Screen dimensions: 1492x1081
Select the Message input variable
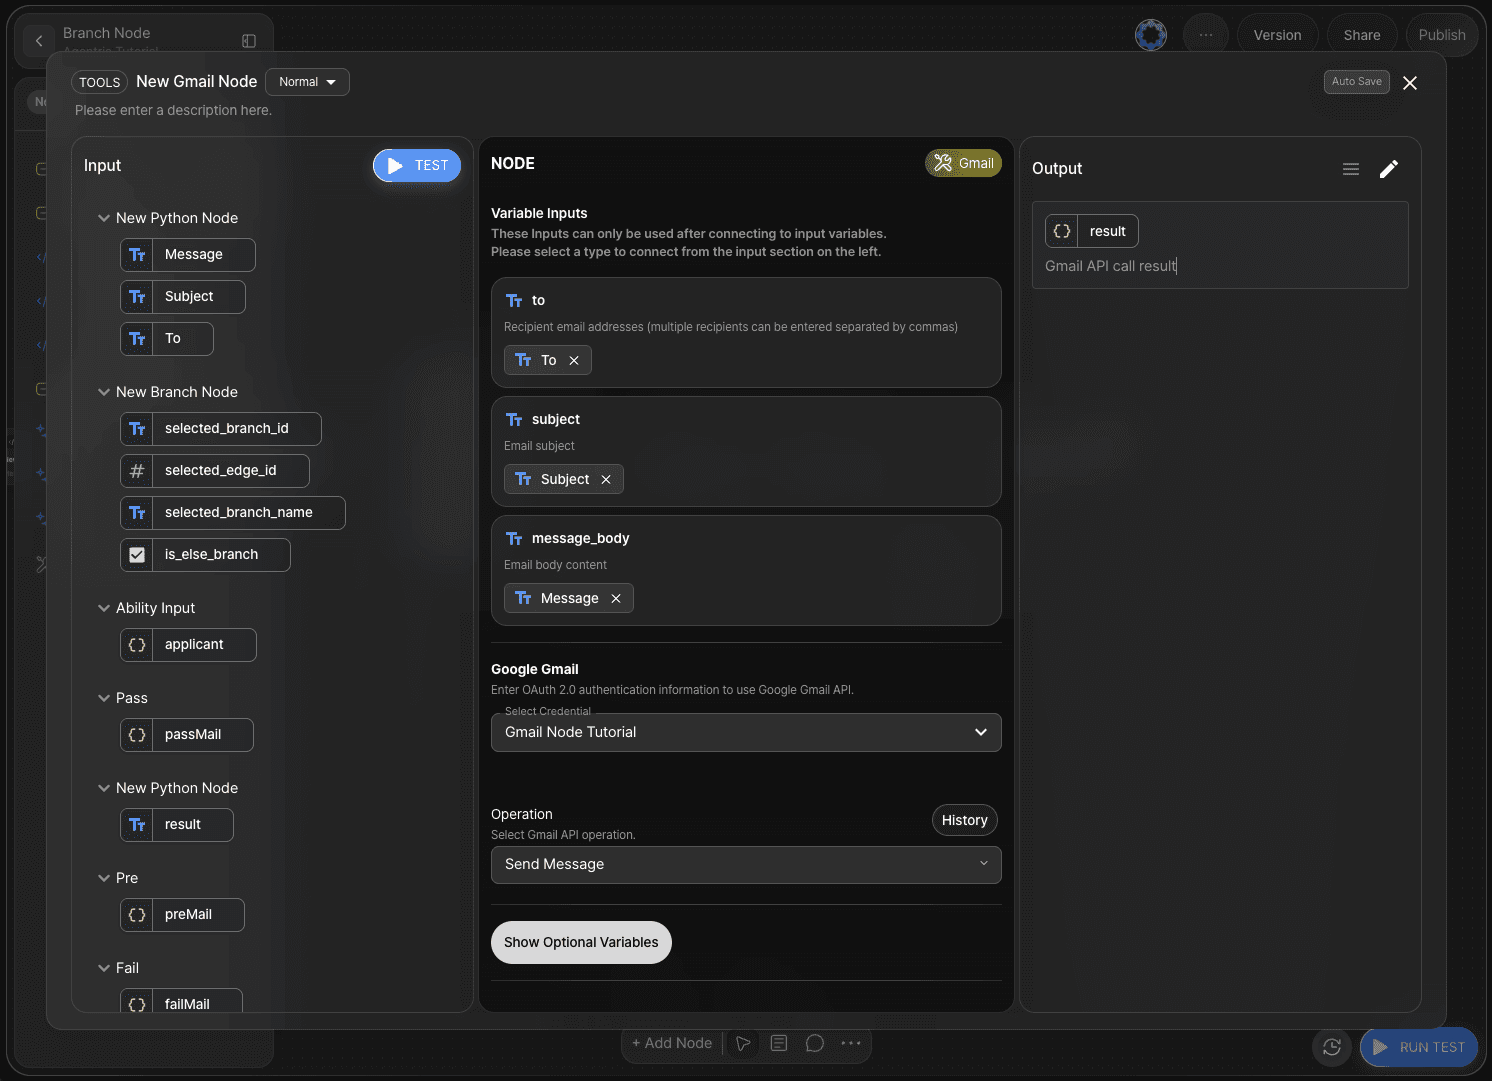tap(188, 255)
